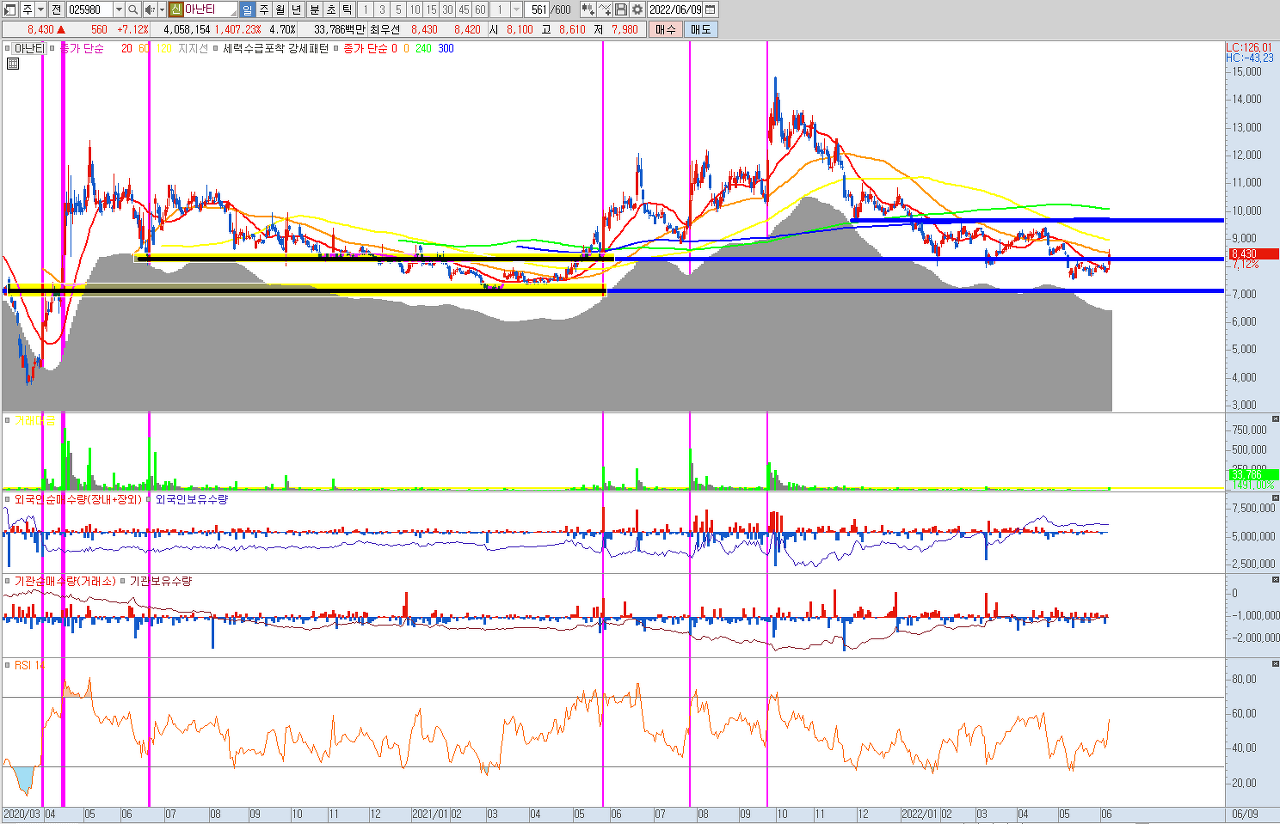This screenshot has height=824, width=1280.
Task: Click the grid table icon below 아난티 label
Action: (13, 64)
